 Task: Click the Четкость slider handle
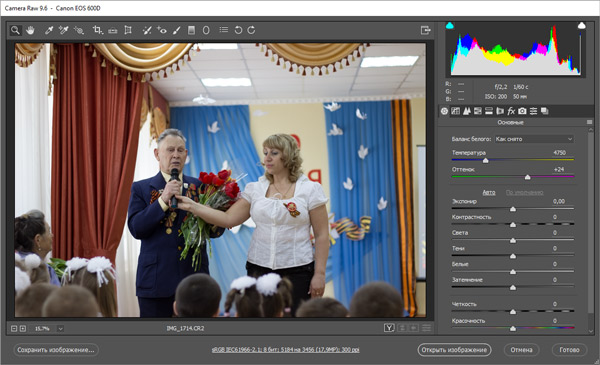[x=513, y=312]
